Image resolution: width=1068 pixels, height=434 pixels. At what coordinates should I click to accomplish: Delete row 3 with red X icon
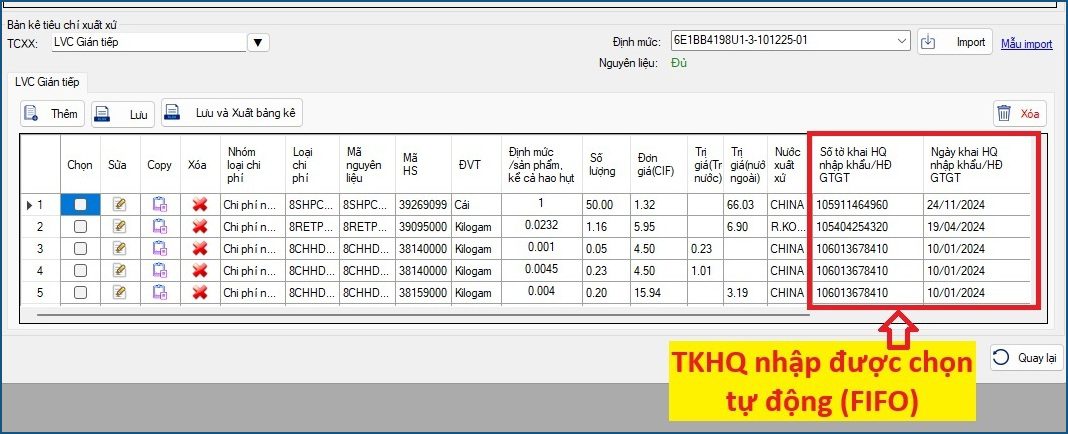[x=199, y=248]
